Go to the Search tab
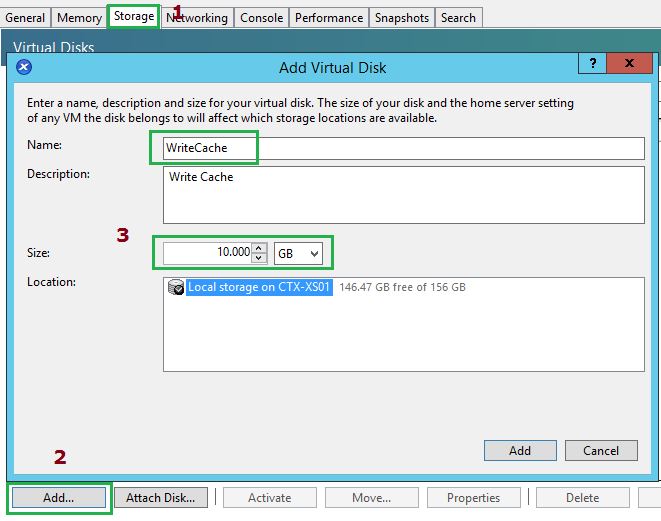Screen dimensions: 661x521 click(x=458, y=18)
